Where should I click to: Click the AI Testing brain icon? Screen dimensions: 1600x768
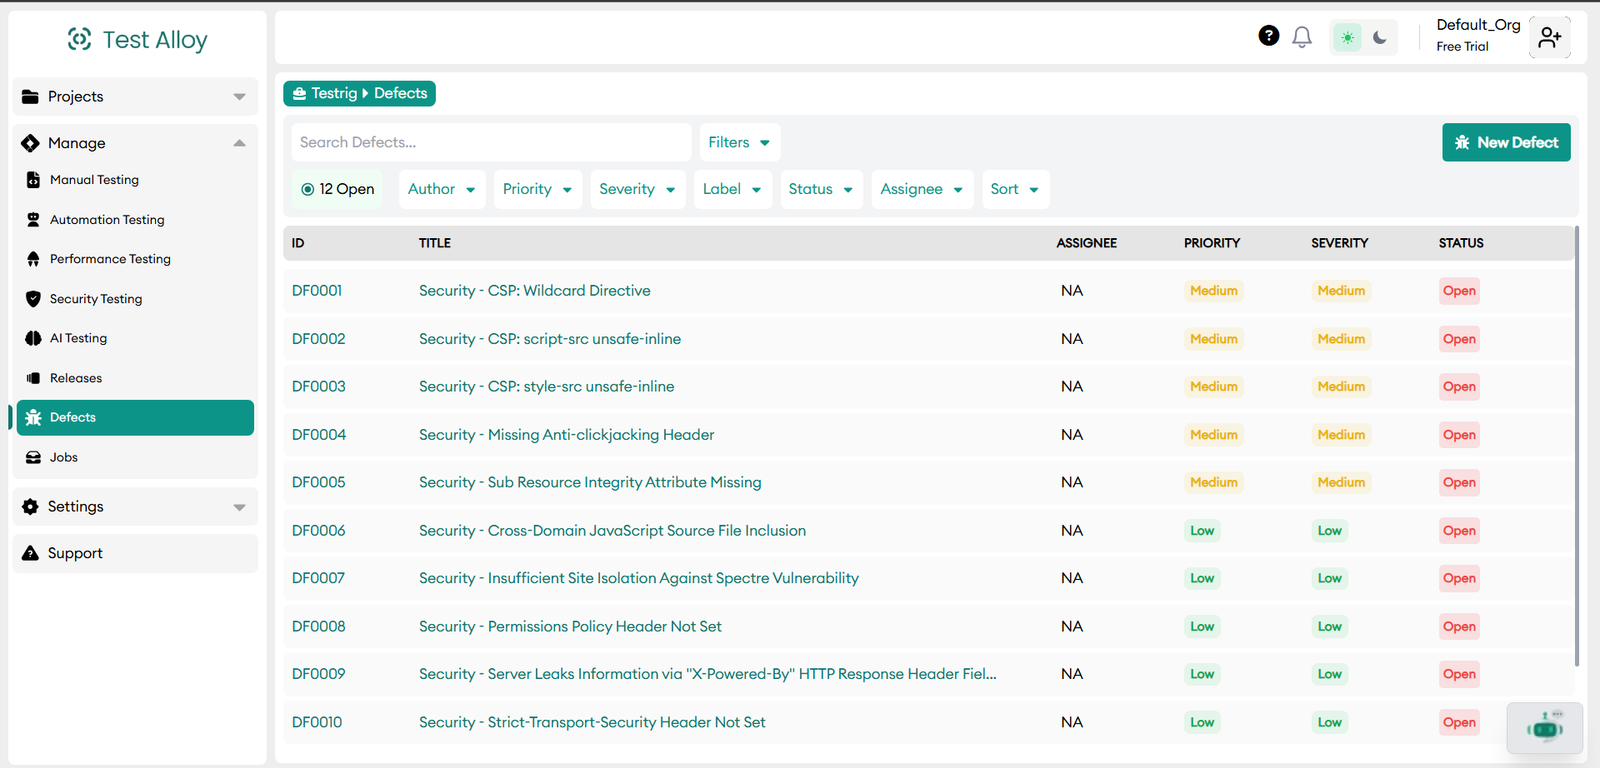[x=33, y=338]
